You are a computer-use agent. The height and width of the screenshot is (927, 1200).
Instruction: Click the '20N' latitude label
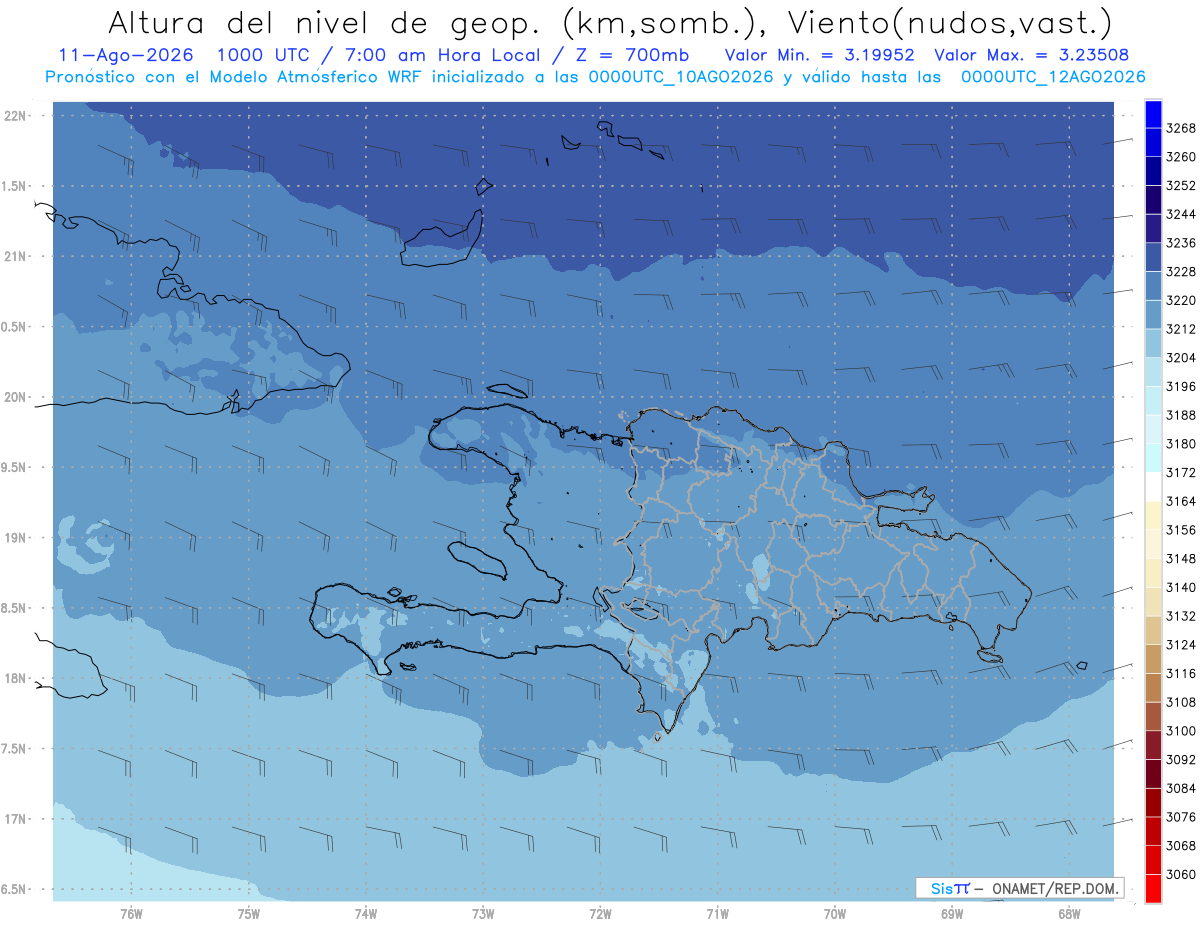(x=17, y=397)
